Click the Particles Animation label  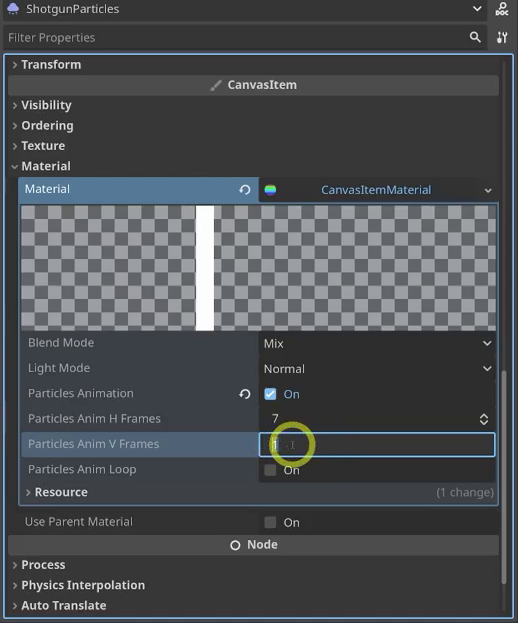[81, 393]
